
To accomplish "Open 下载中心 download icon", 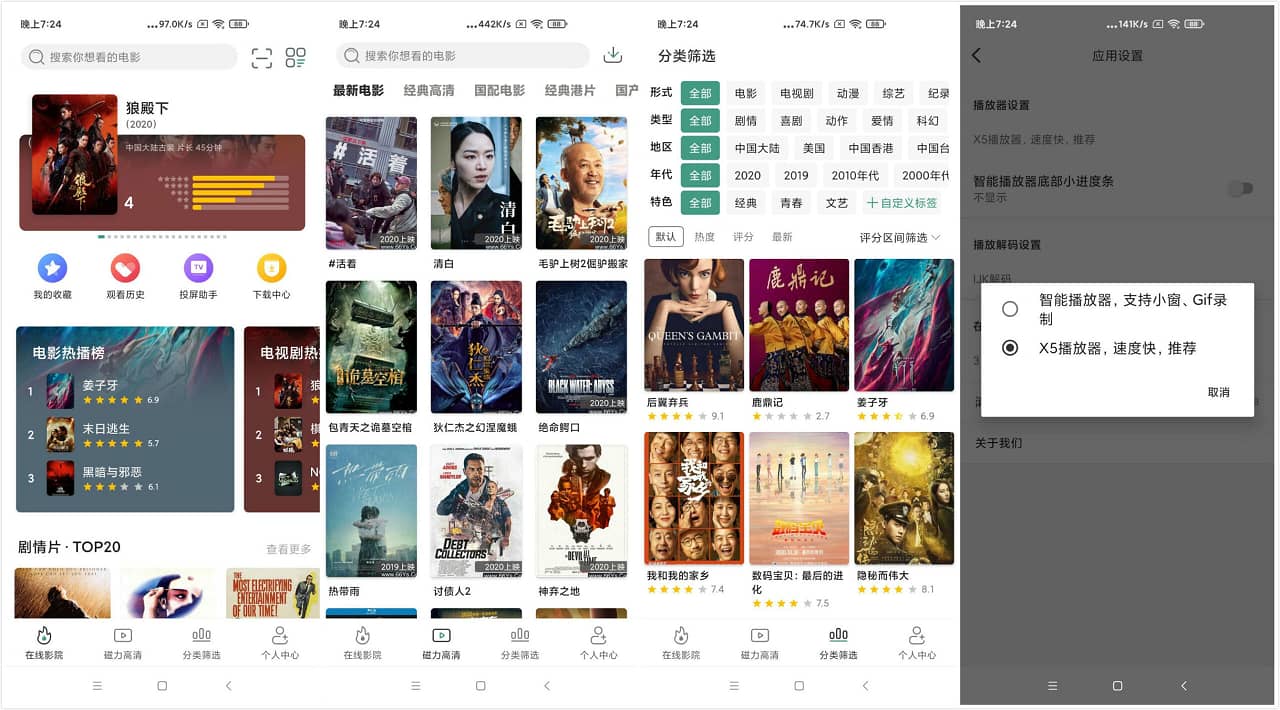I will (x=271, y=268).
